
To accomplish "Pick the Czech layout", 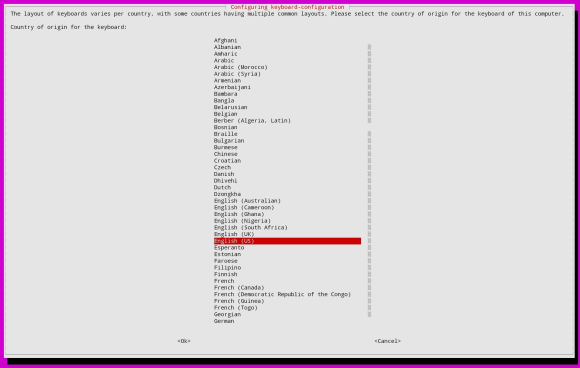I will click(x=222, y=167).
